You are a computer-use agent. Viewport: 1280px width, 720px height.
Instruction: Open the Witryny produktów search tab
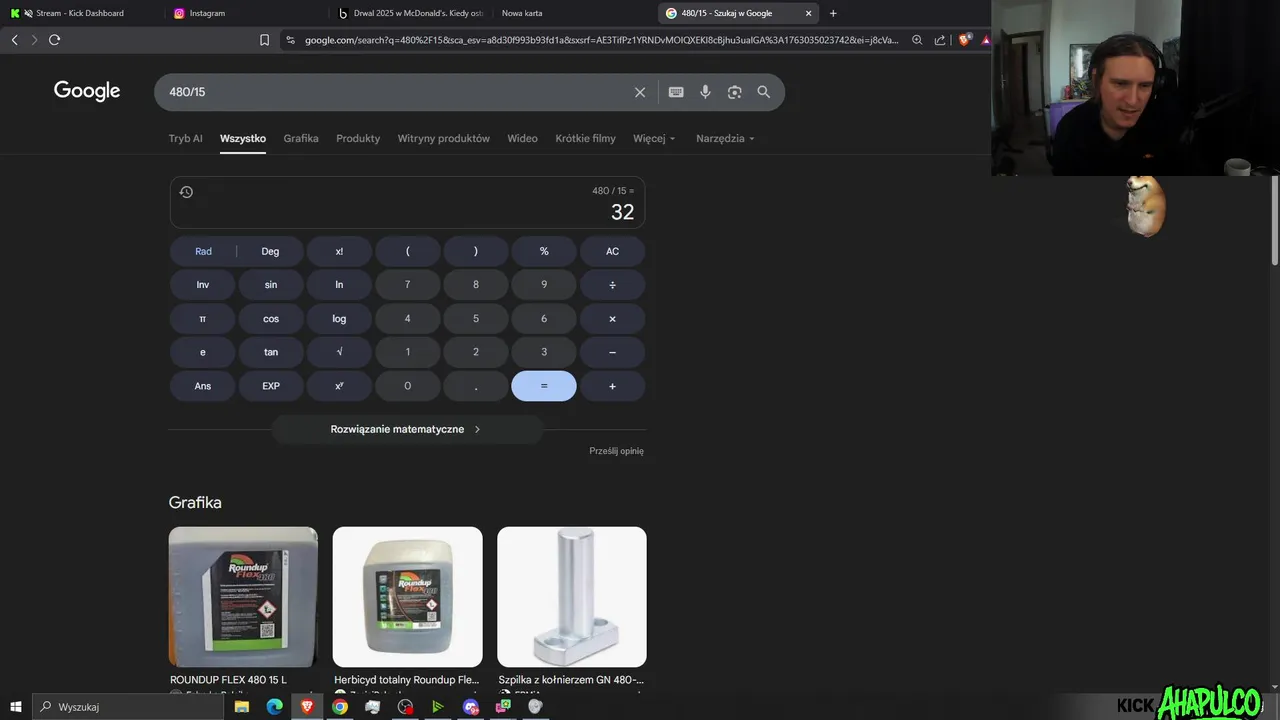pos(444,138)
